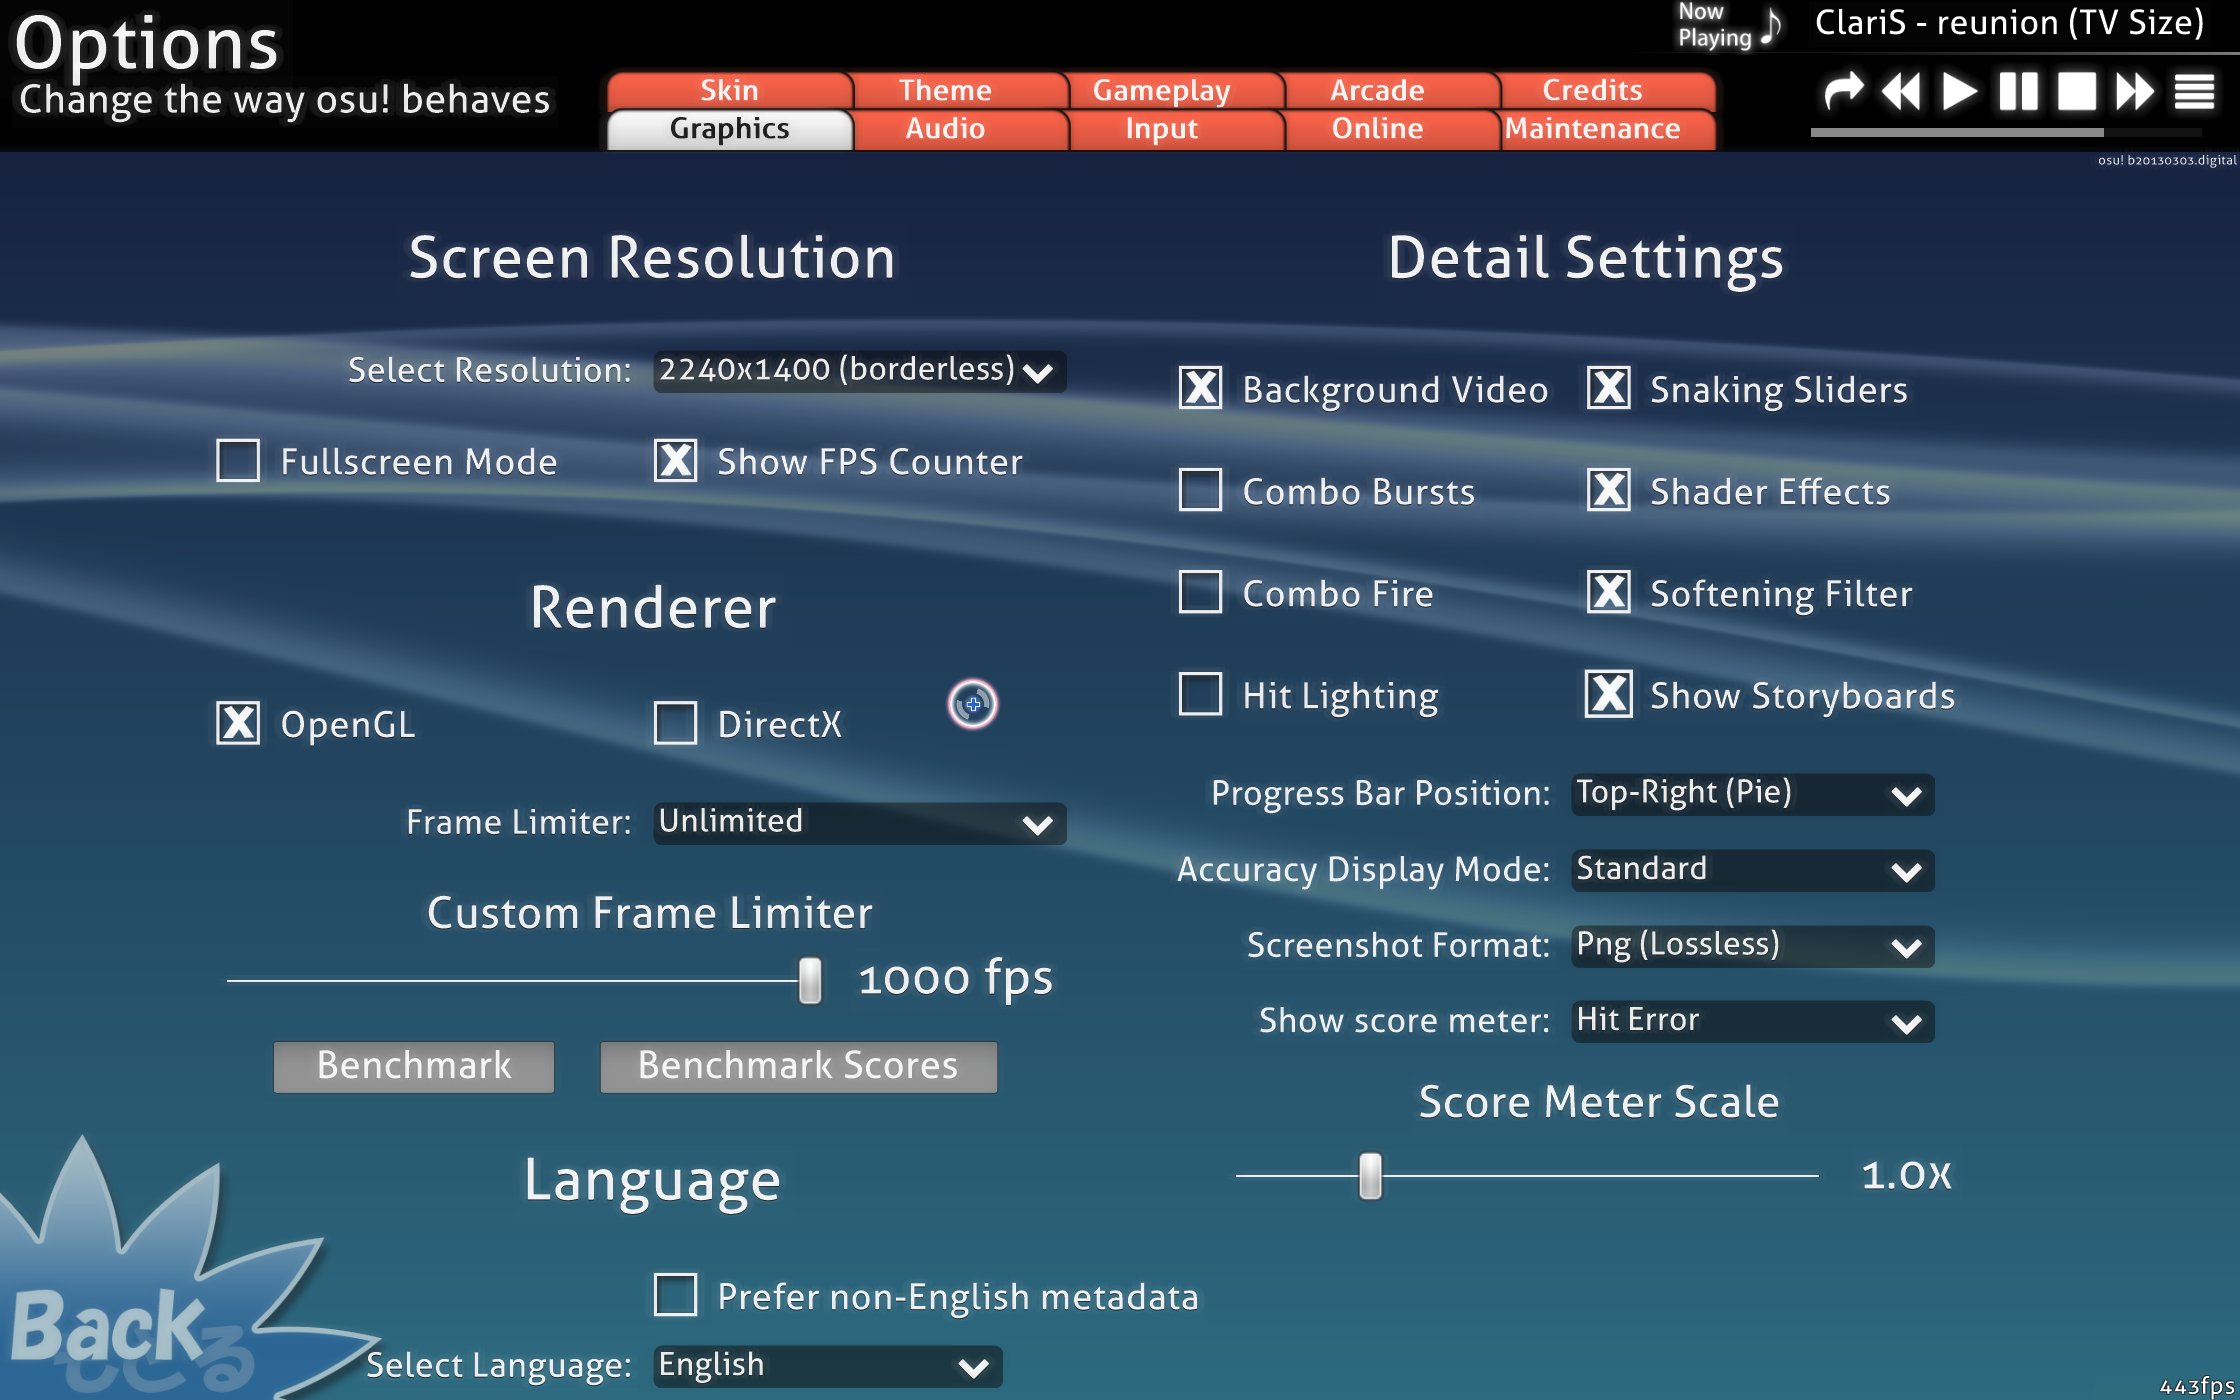This screenshot has height=1400, width=2240.
Task: Select the DirectX renderer checkbox
Action: [675, 723]
